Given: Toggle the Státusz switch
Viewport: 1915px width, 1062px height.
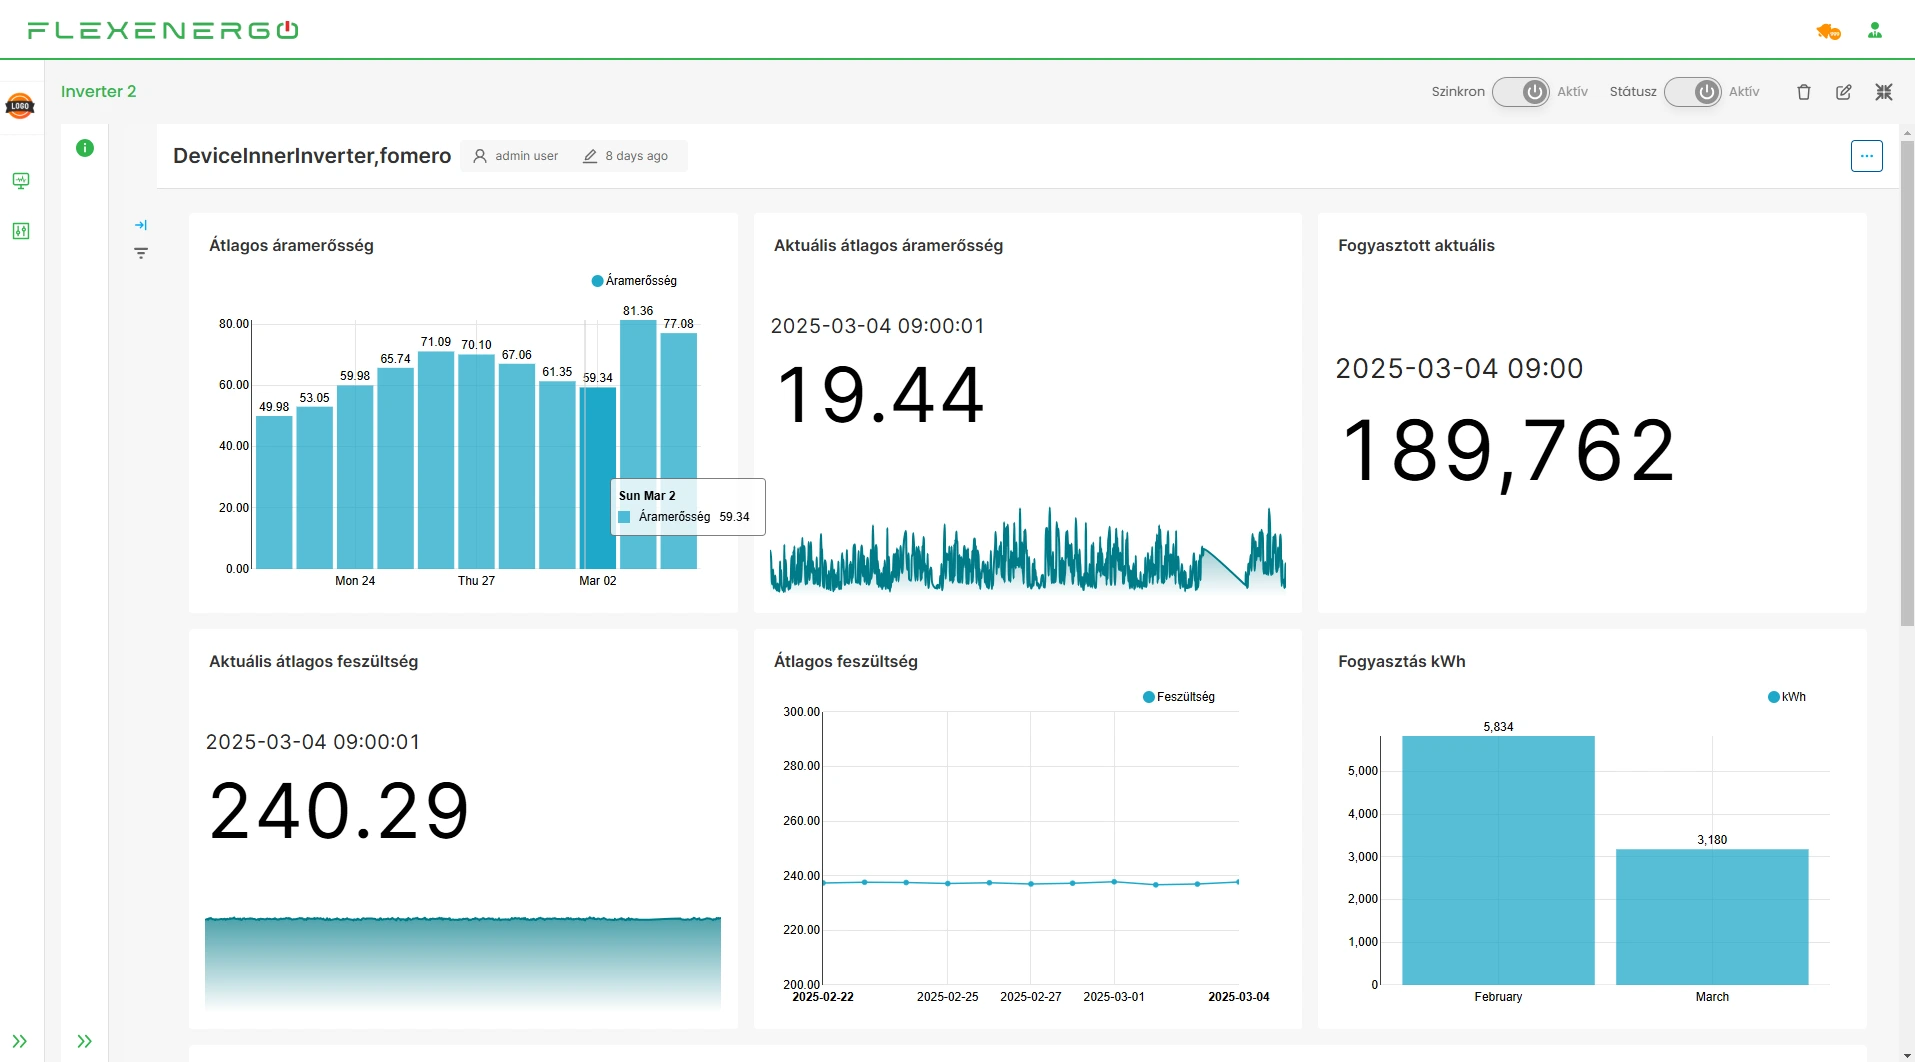Looking at the screenshot, I should tap(1692, 92).
